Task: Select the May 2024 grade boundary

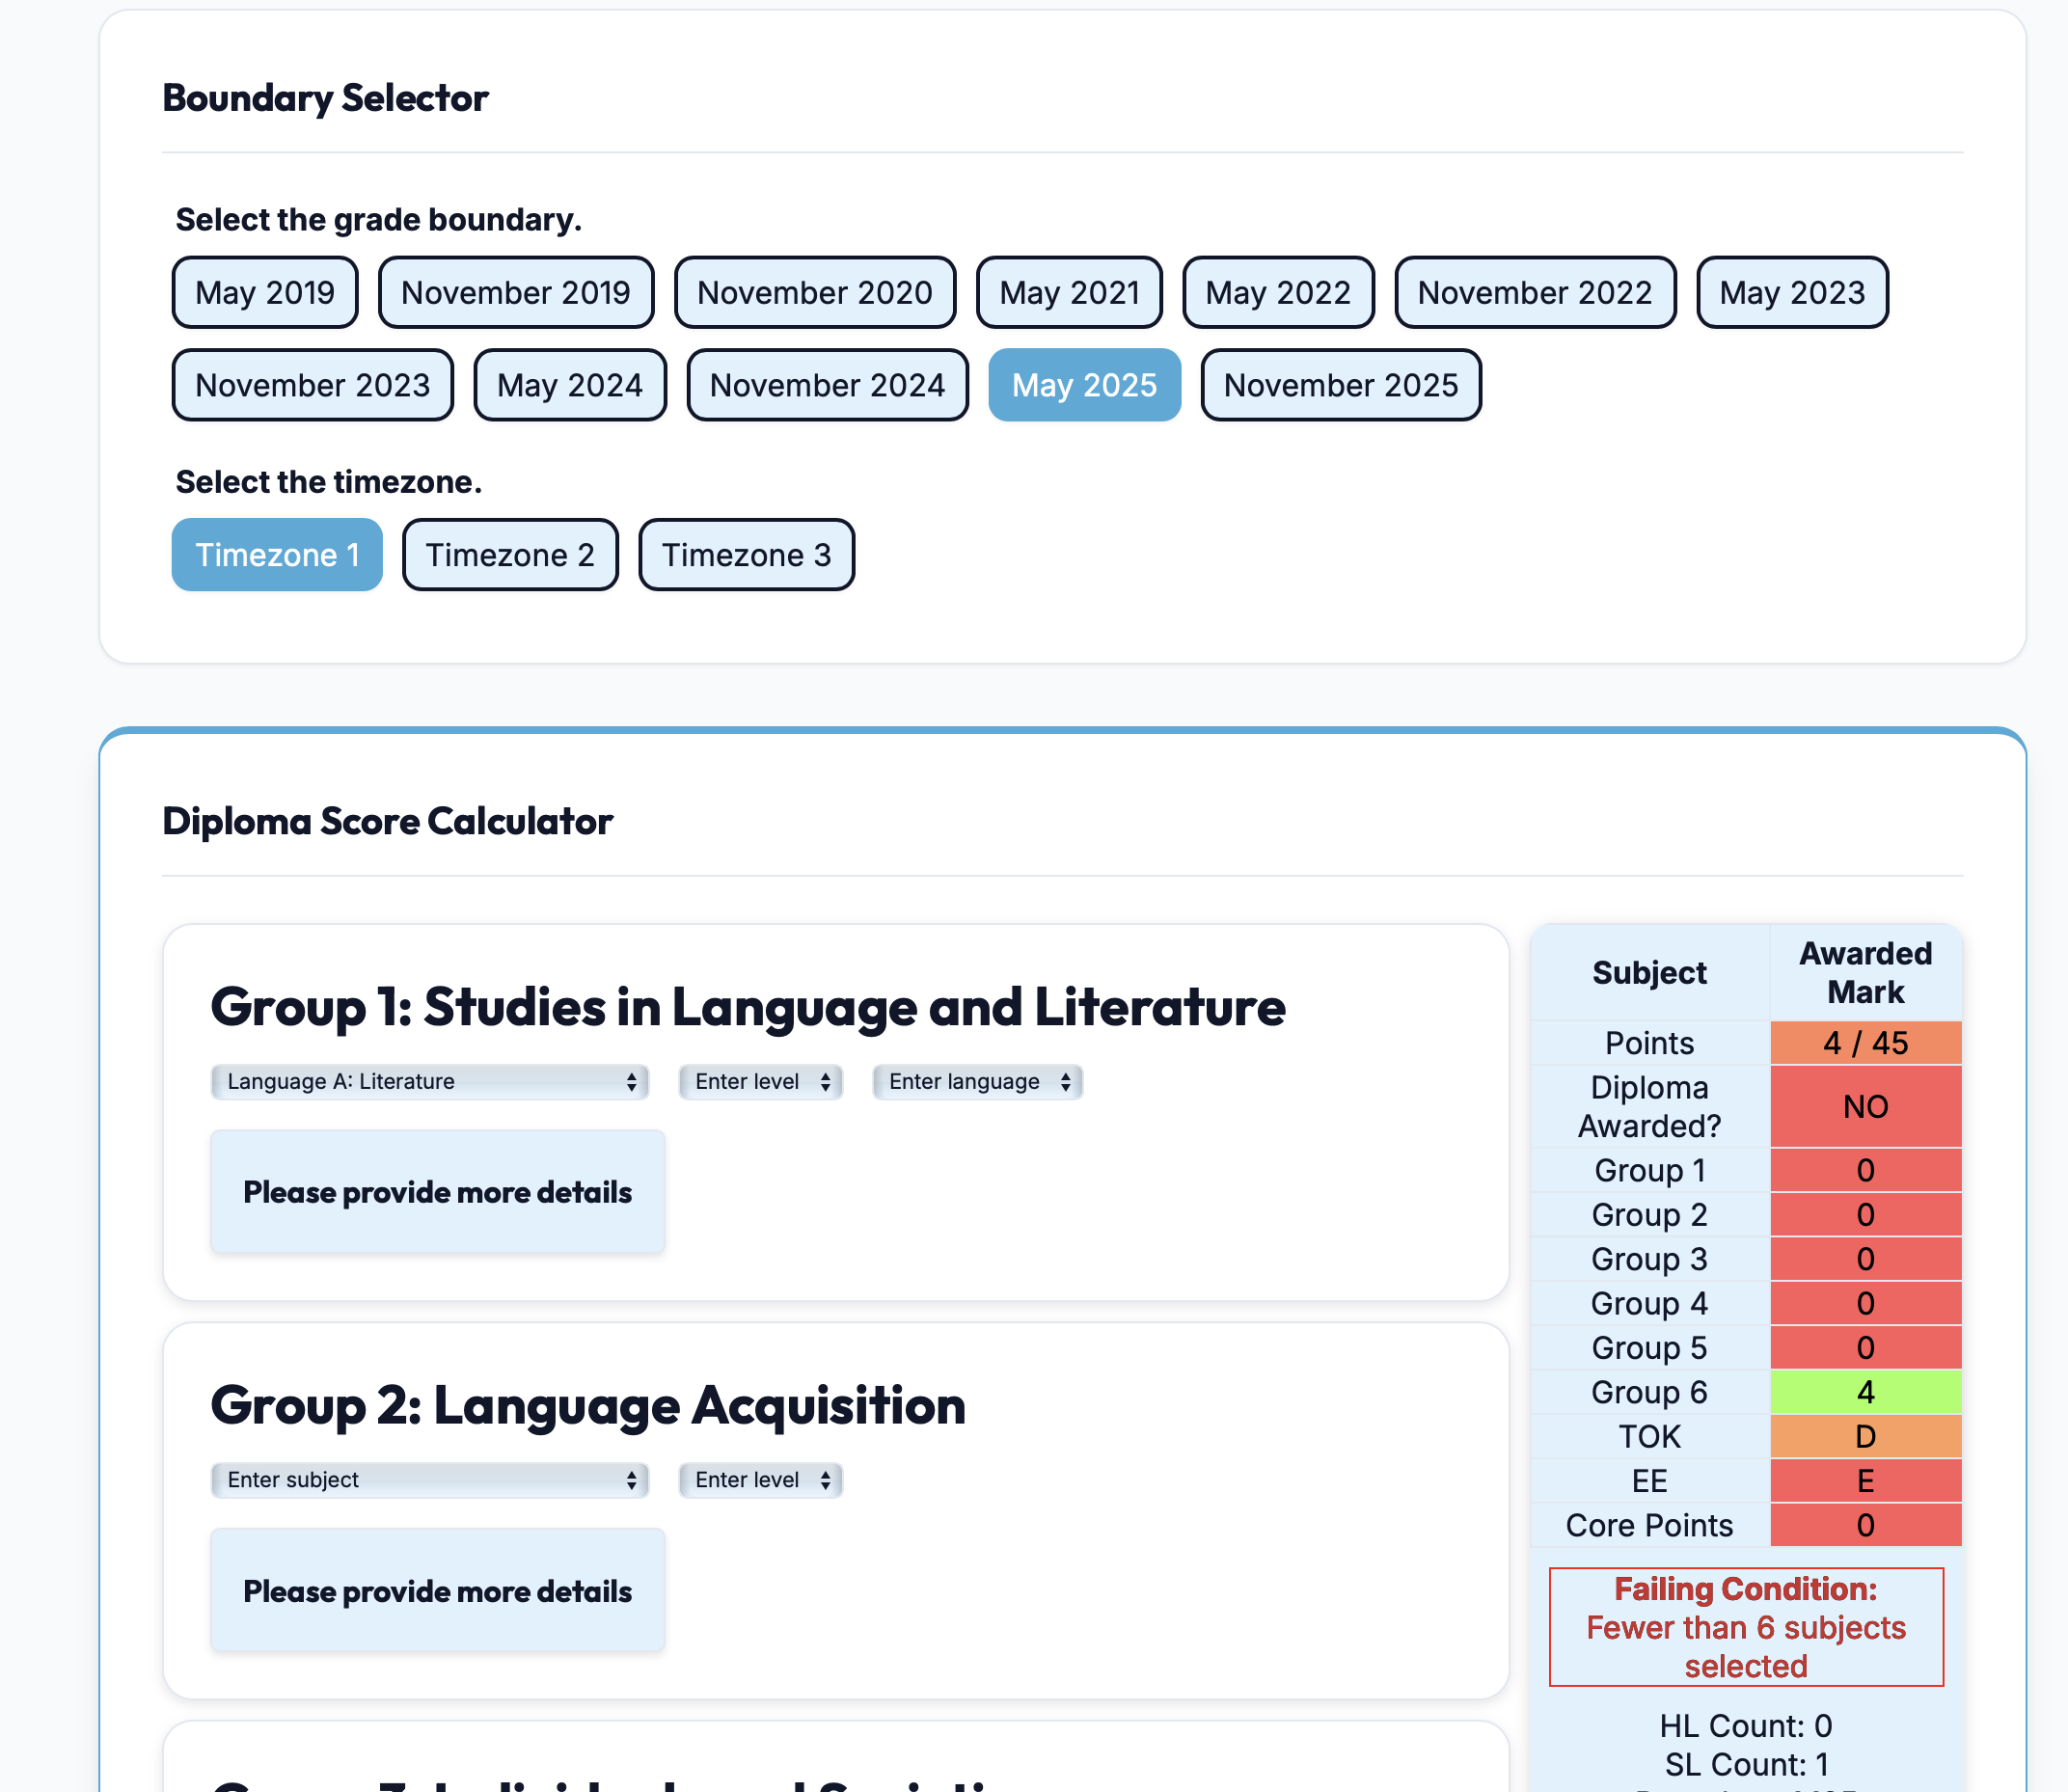Action: 569,385
